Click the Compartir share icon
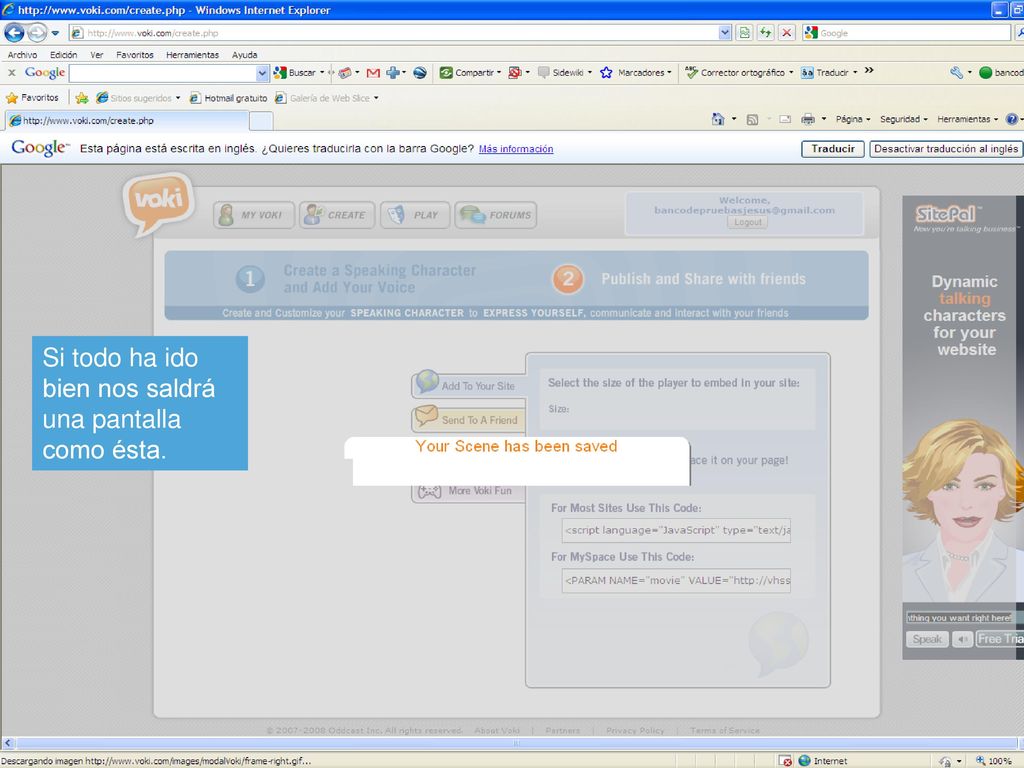The height and width of the screenshot is (768, 1024). pyautogui.click(x=446, y=72)
